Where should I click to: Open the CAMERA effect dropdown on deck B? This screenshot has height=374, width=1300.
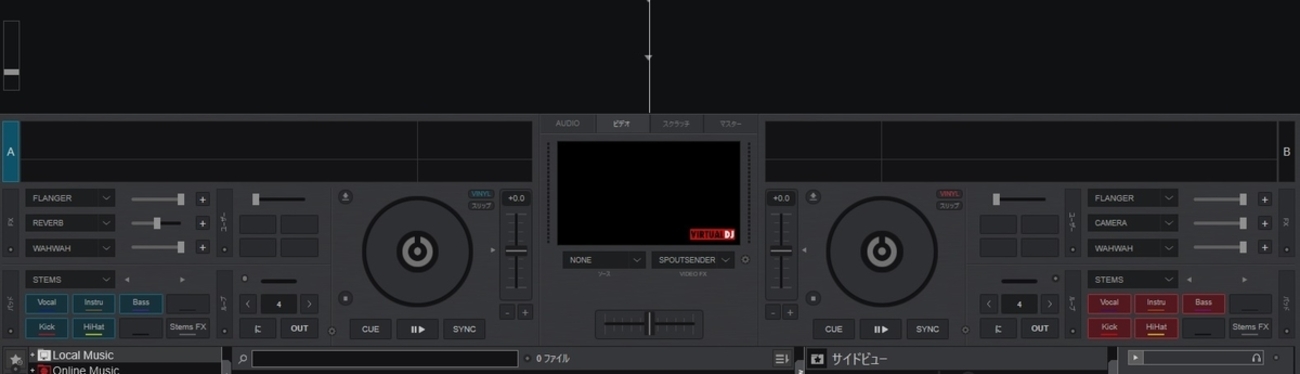(1132, 223)
